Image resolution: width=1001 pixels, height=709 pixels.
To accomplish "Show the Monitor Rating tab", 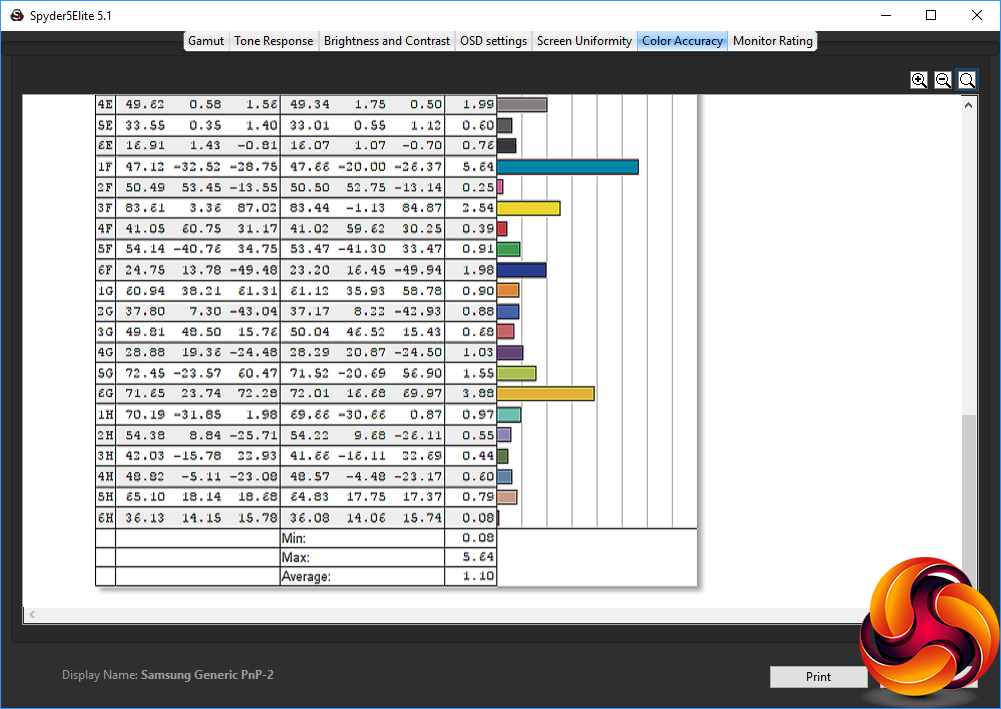I will [773, 41].
